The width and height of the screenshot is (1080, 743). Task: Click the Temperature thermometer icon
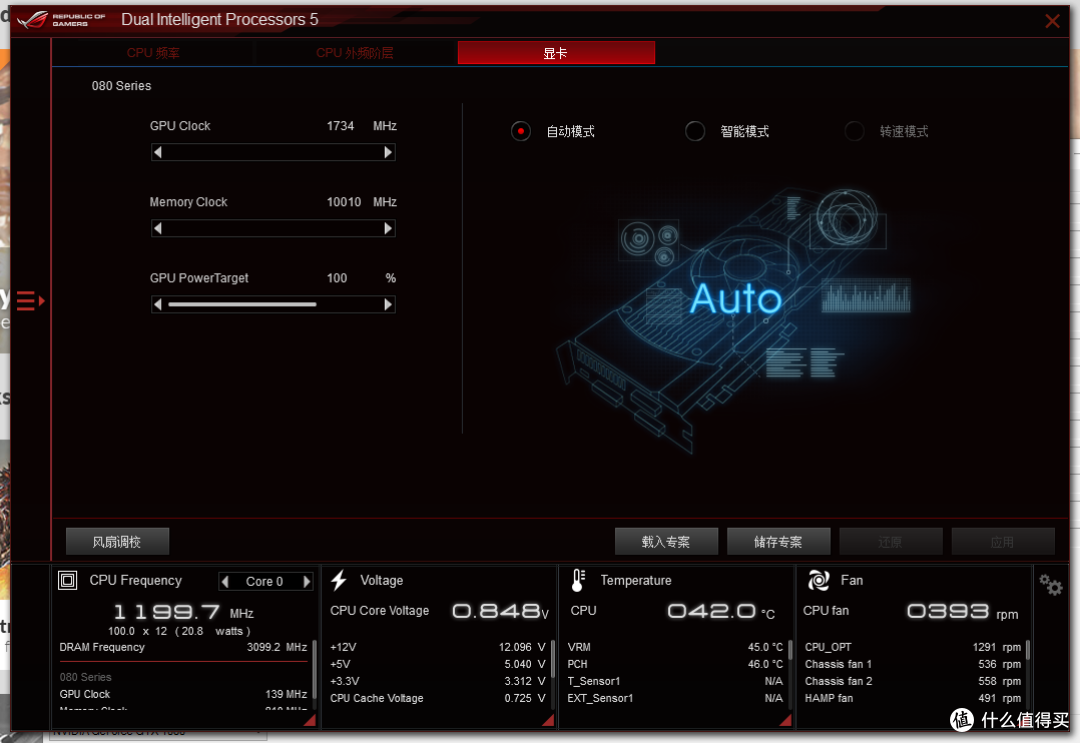click(x=578, y=580)
